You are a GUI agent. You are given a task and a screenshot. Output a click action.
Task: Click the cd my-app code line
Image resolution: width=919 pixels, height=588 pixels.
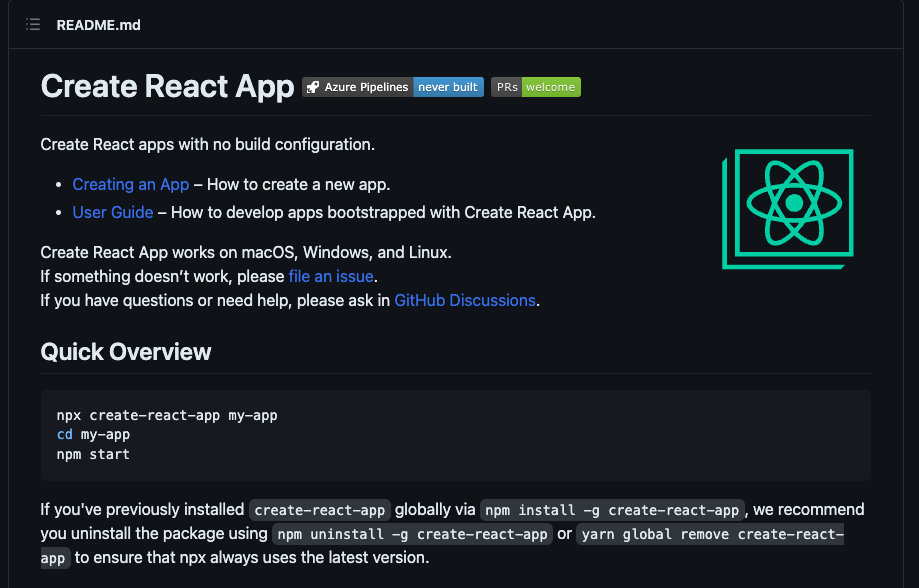tap(93, 434)
